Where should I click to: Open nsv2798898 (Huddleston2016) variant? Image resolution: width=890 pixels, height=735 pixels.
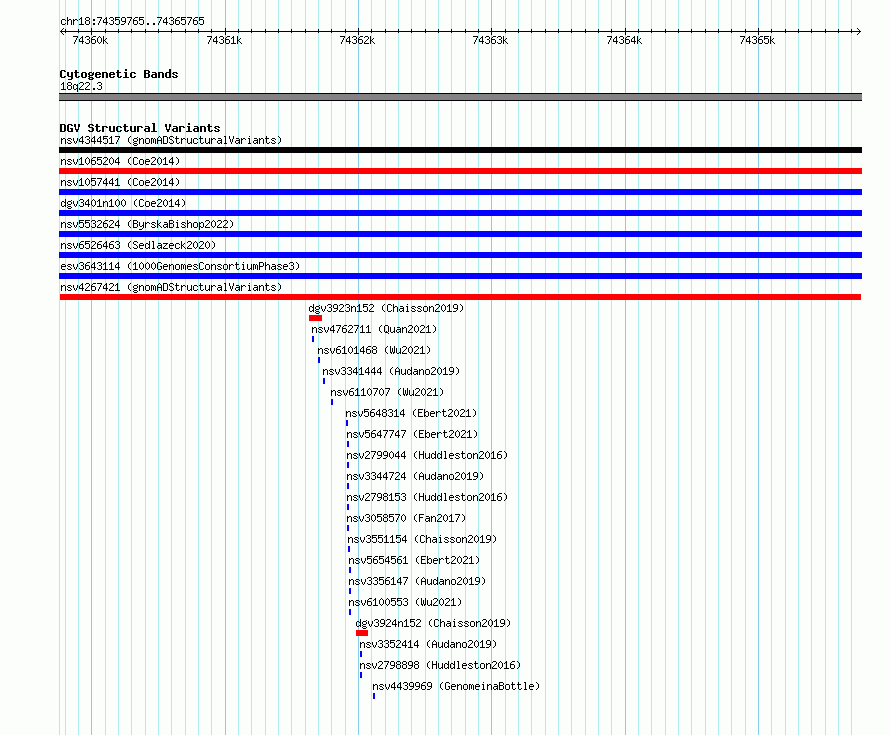pos(440,665)
